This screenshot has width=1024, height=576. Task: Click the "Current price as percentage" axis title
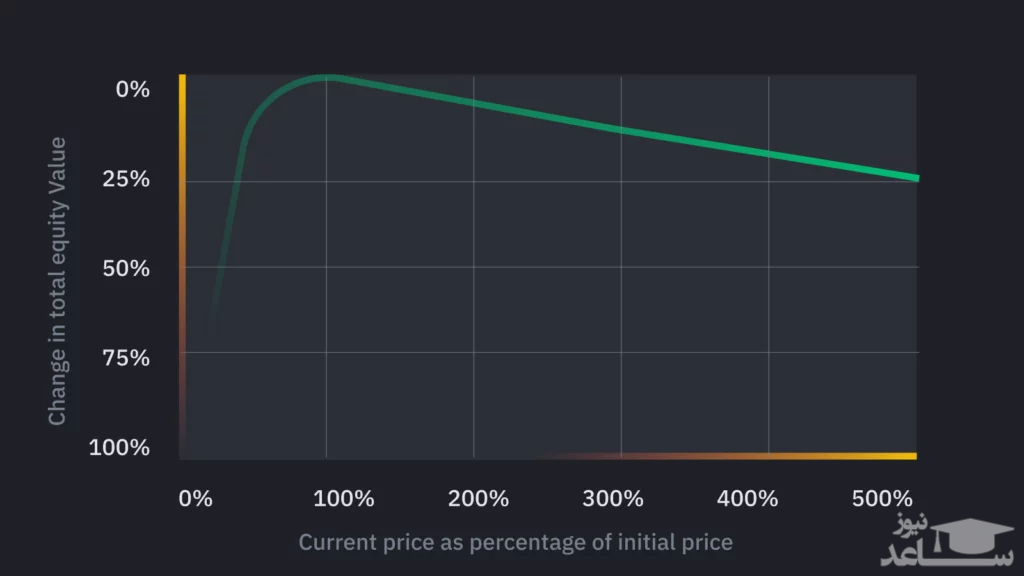pos(515,542)
